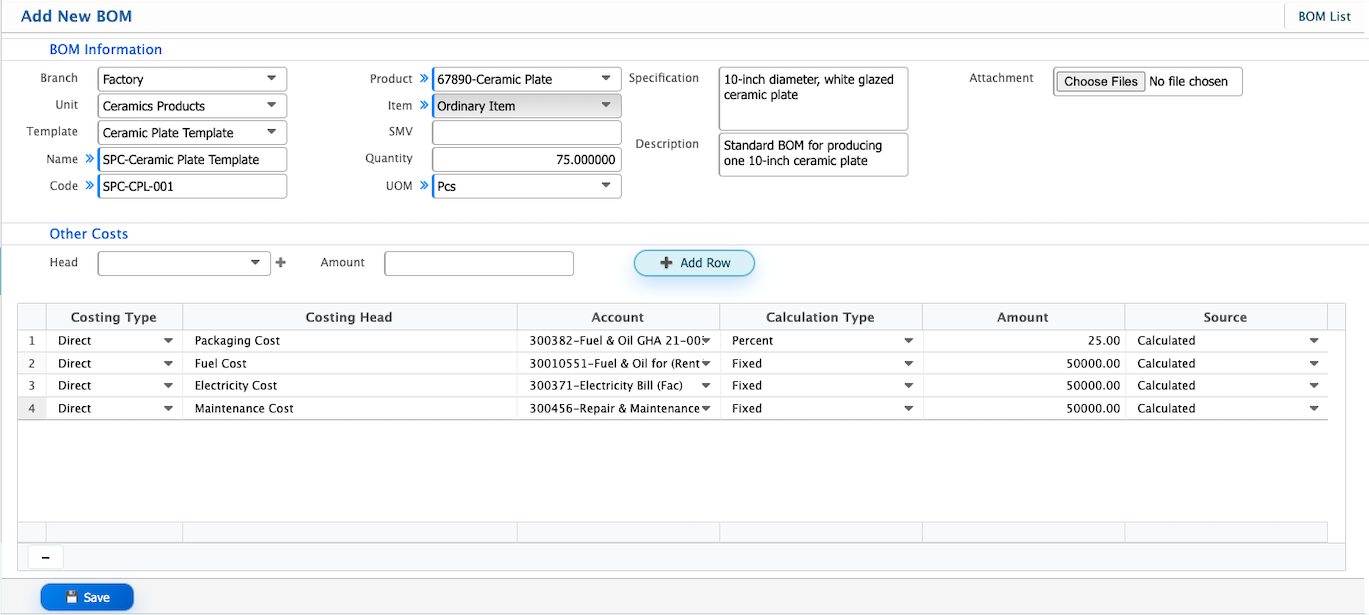Expand the Template dropdown
Viewport: 1369px width, 615px height.
192,133
